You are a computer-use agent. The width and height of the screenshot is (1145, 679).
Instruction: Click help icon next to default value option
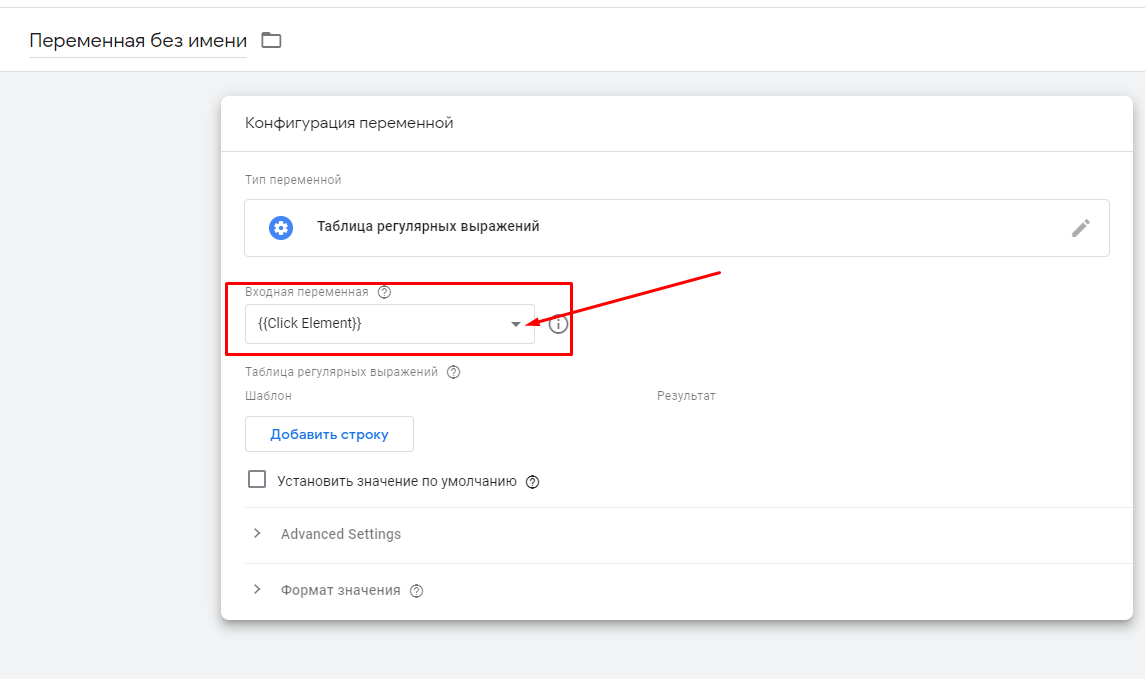(532, 482)
